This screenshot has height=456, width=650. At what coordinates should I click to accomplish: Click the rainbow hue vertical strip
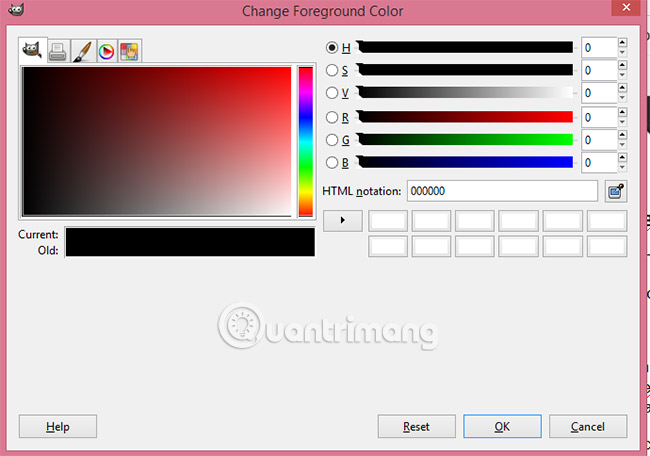[306, 141]
